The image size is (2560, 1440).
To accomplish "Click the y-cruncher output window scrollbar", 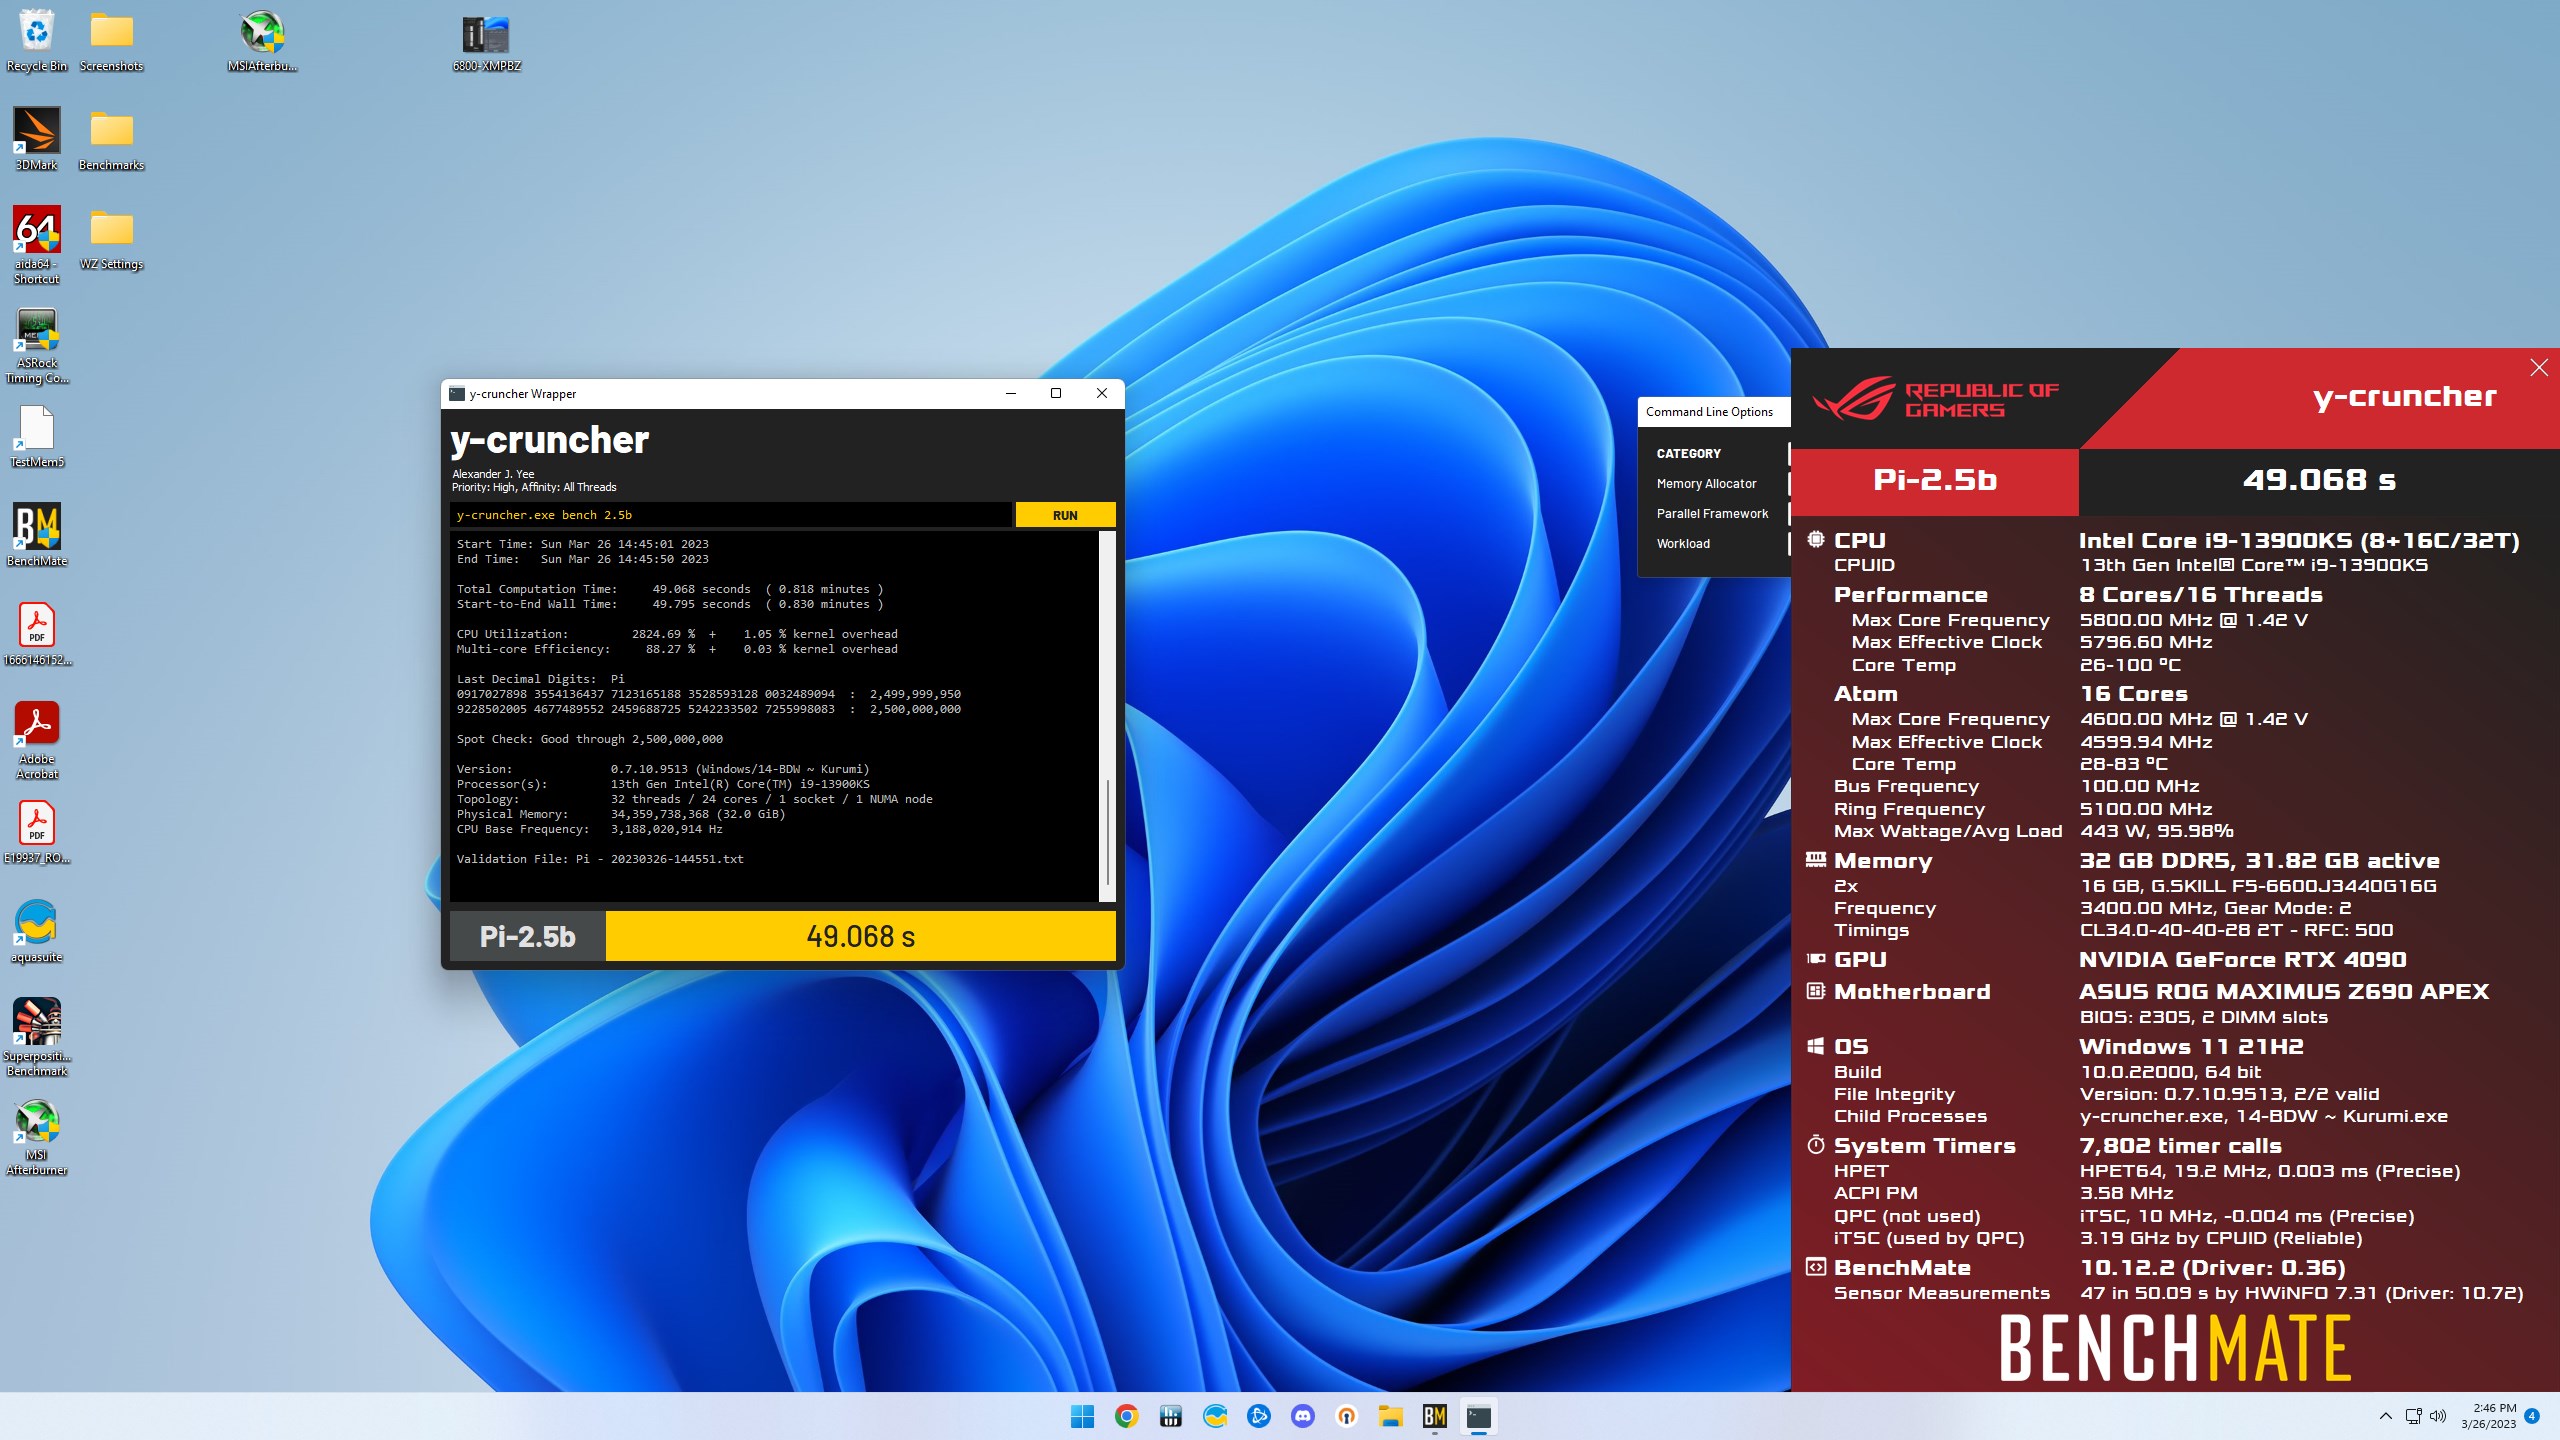I will tap(1106, 830).
